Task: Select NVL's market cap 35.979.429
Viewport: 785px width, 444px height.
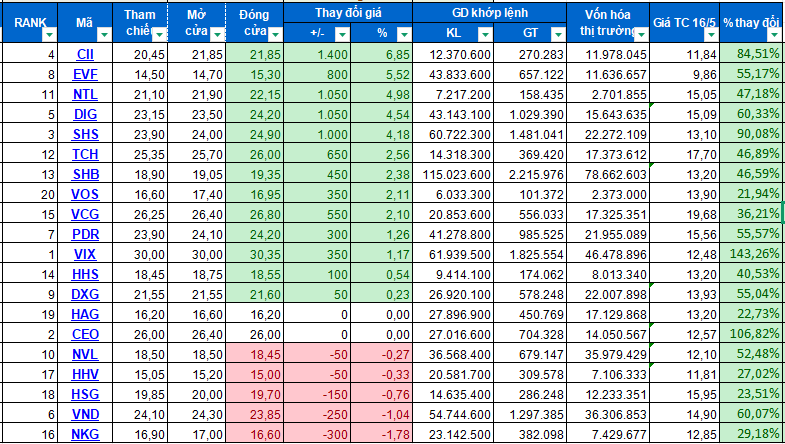Action: [608, 354]
